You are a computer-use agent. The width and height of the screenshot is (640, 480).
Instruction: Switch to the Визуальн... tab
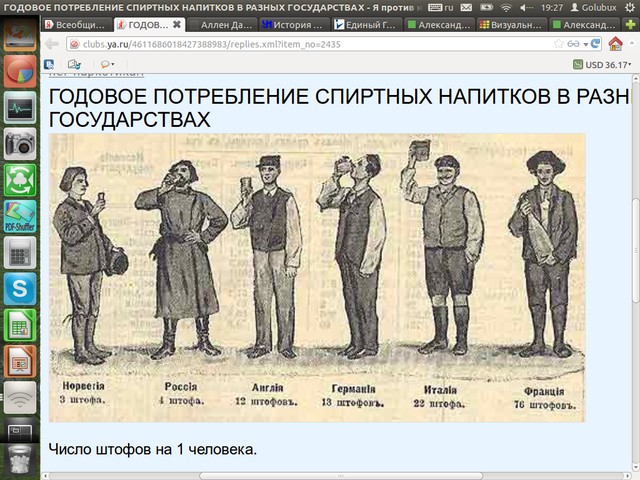pos(512,25)
